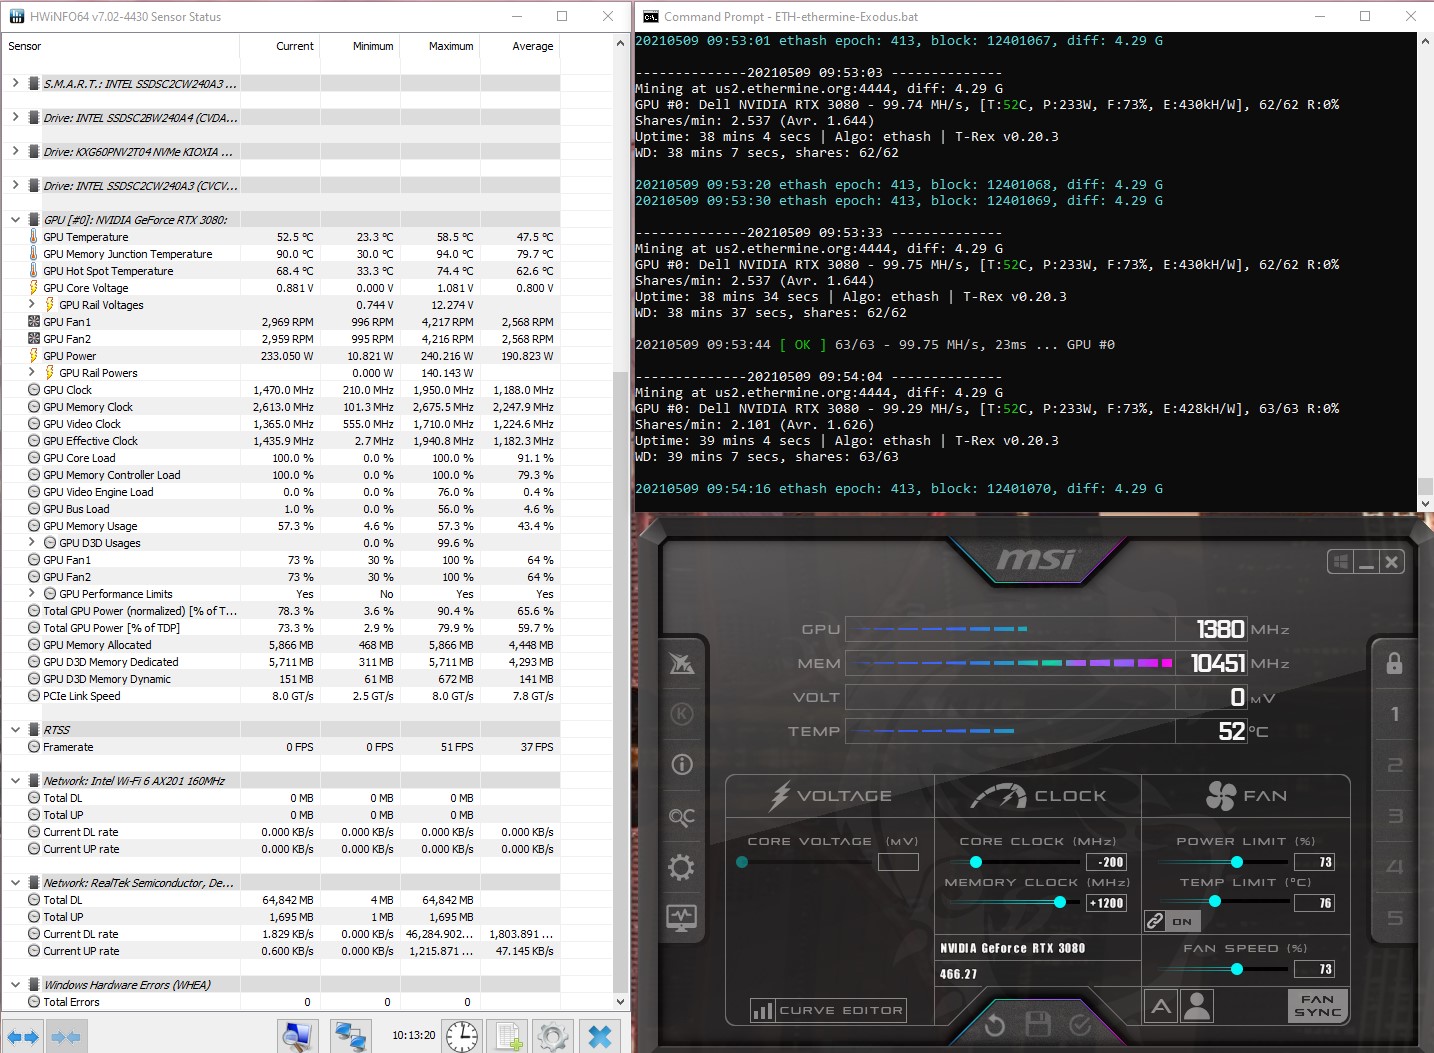Minimize the MSI Afterburner window
Image resolution: width=1434 pixels, height=1053 pixels.
1366,562
